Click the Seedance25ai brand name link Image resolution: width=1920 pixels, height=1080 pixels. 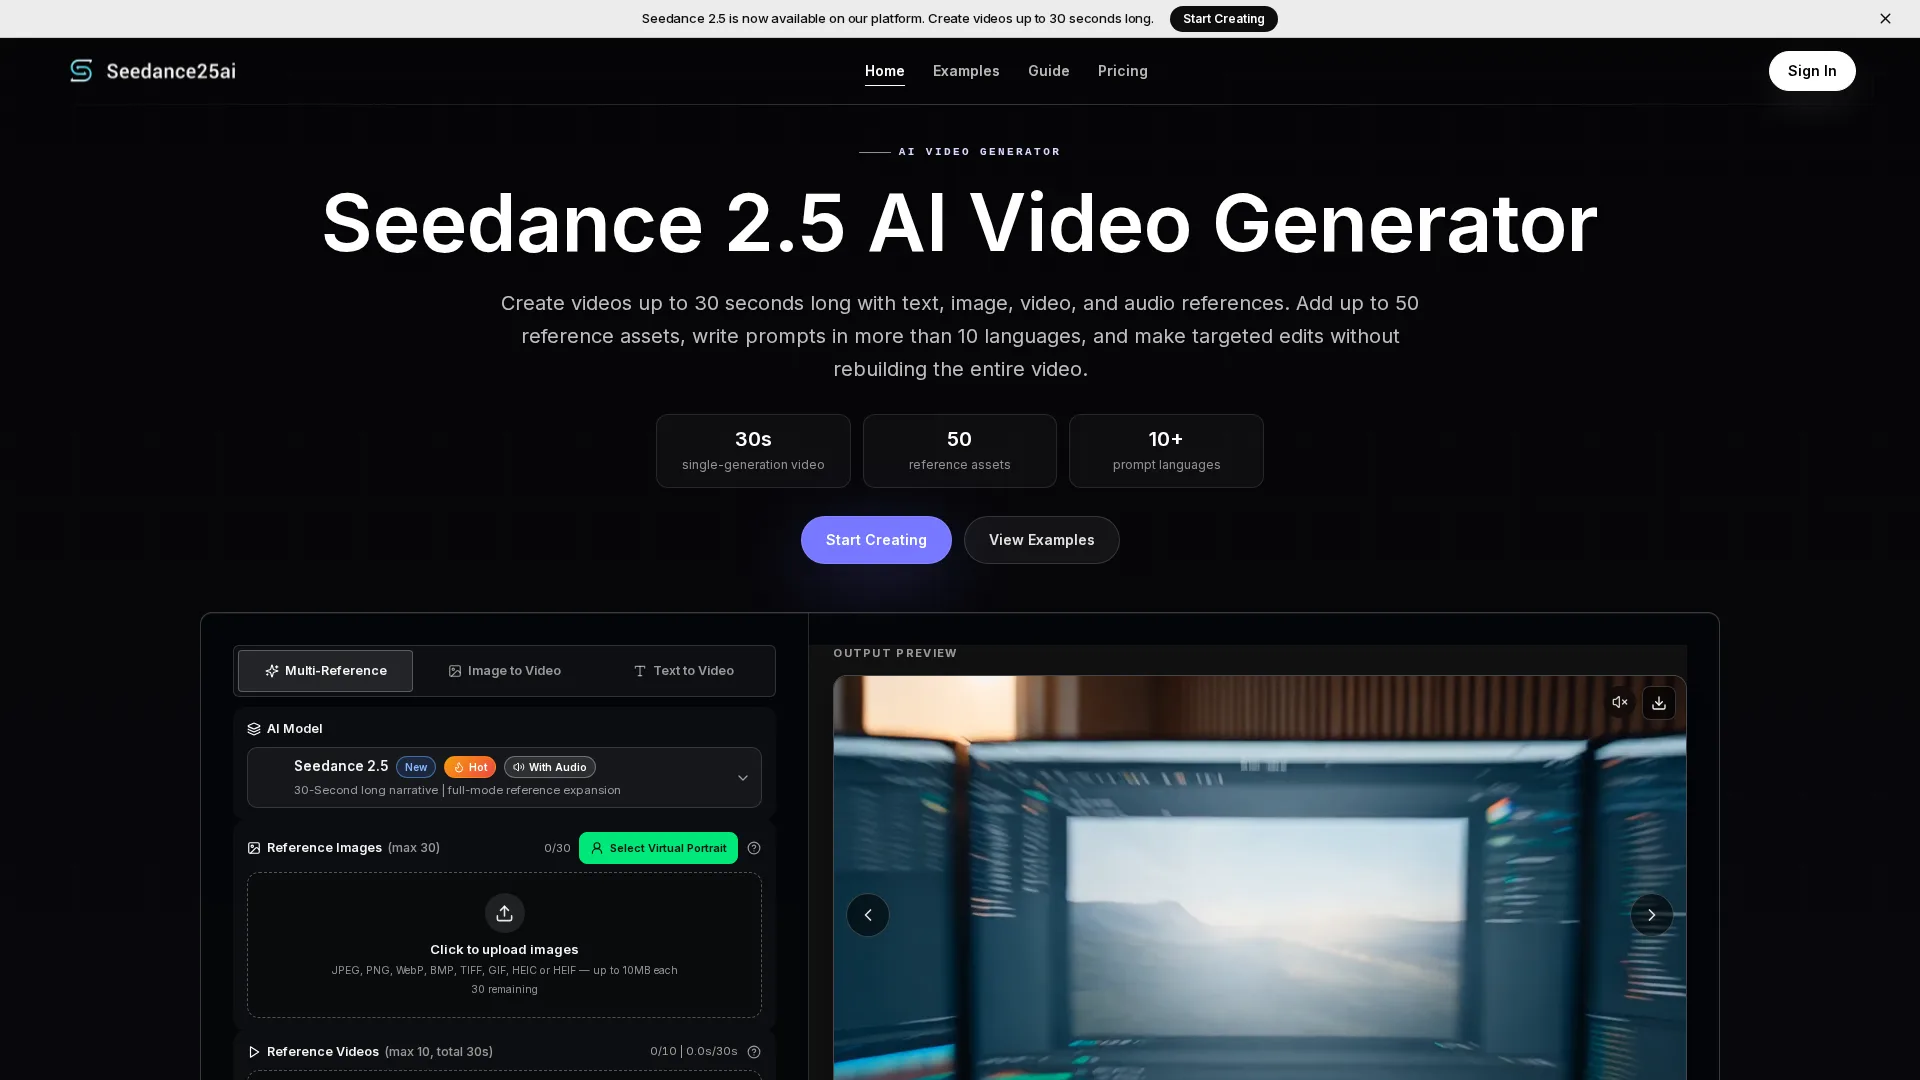[x=171, y=71]
